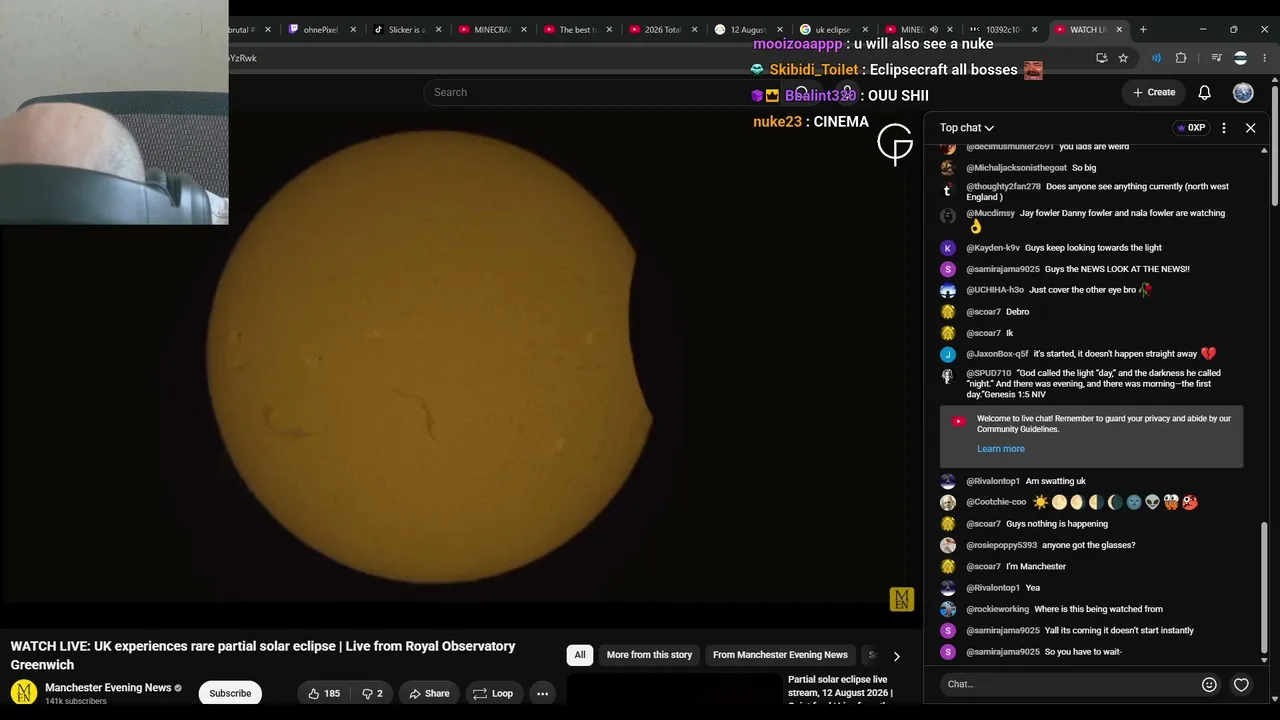Switch to the ohnePixel Twitch tab
Screen dimensions: 1280x720
click(x=323, y=29)
